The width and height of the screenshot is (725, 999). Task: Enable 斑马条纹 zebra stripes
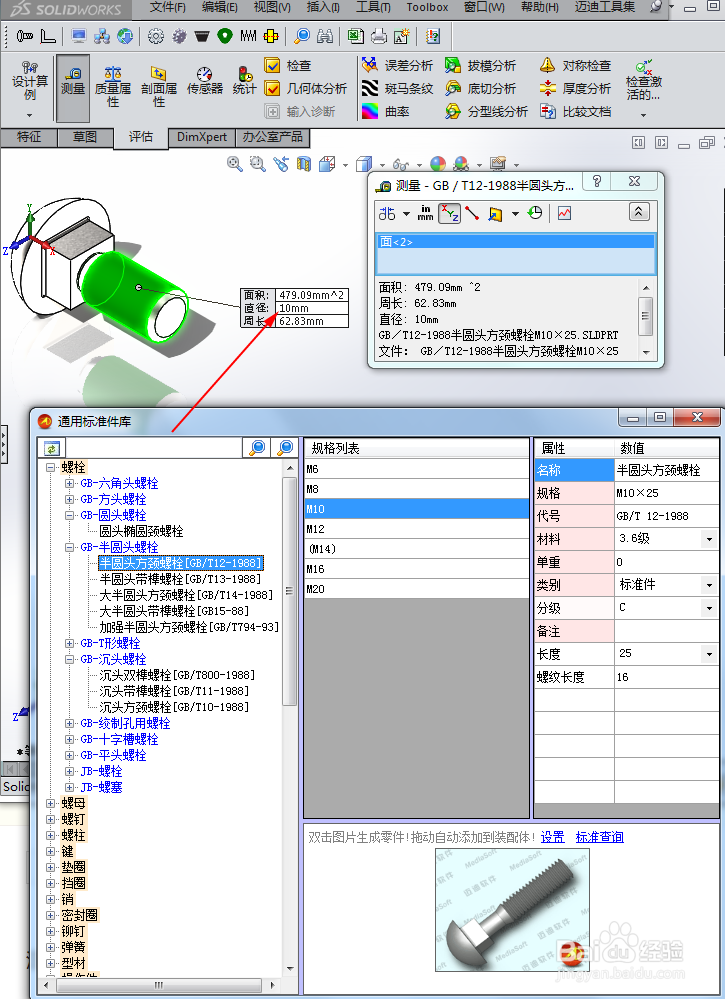tap(397, 88)
